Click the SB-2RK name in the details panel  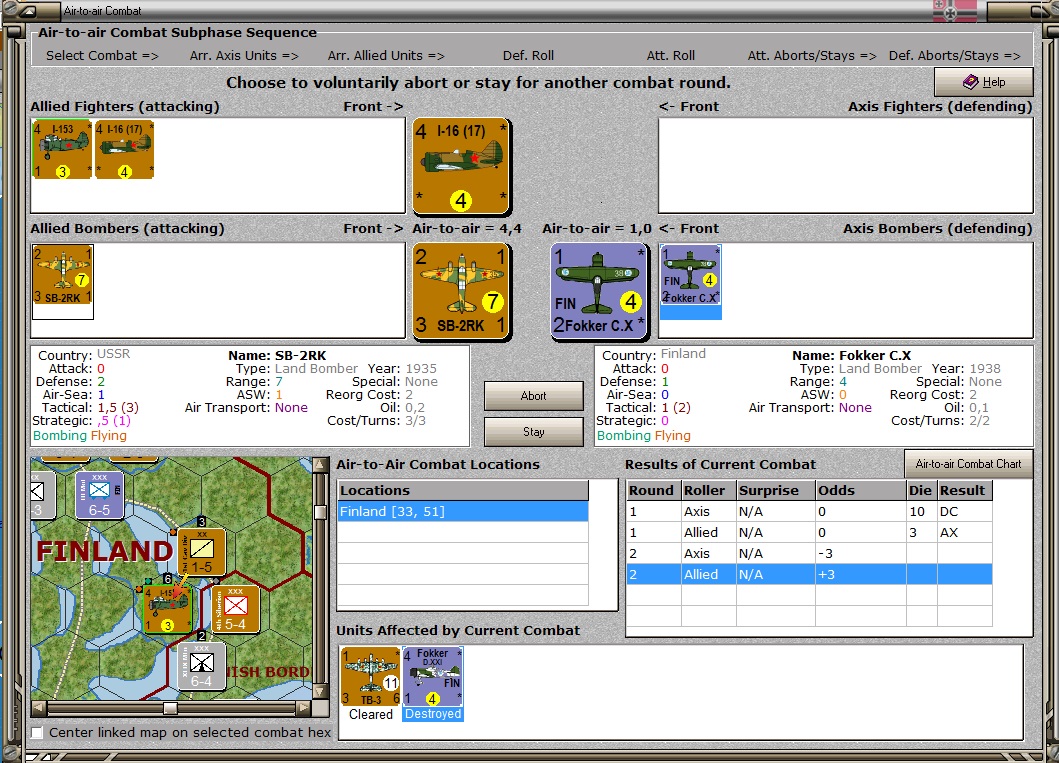(300, 356)
